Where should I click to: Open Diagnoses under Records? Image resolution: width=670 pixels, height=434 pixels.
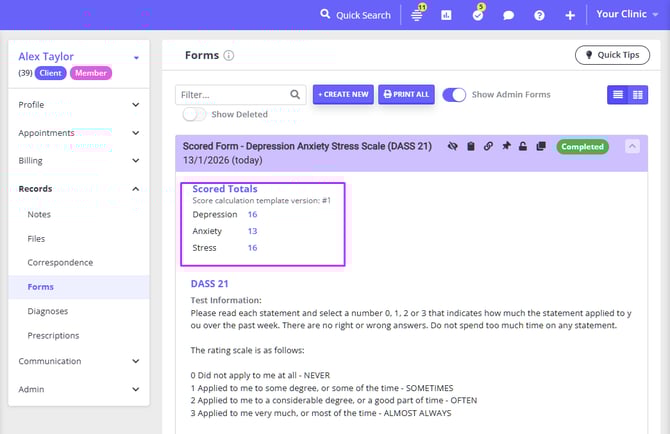[48, 311]
